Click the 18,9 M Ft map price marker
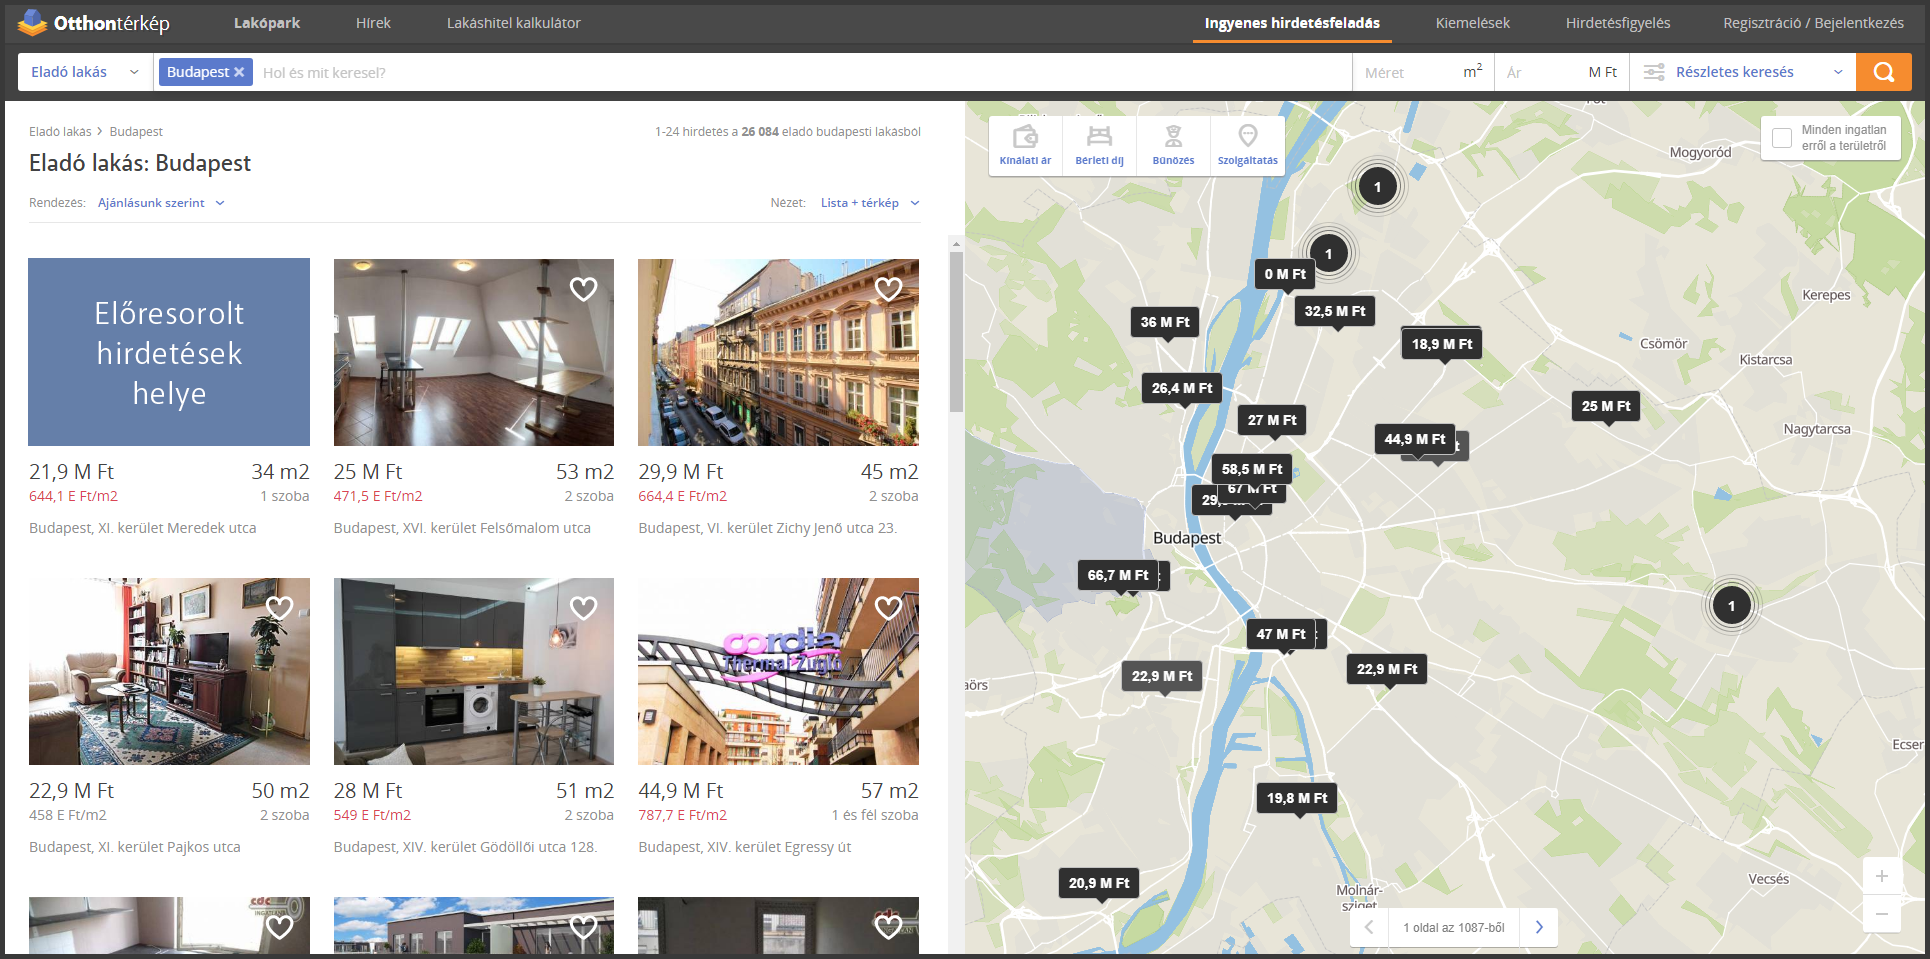This screenshot has width=1930, height=959. [x=1442, y=344]
